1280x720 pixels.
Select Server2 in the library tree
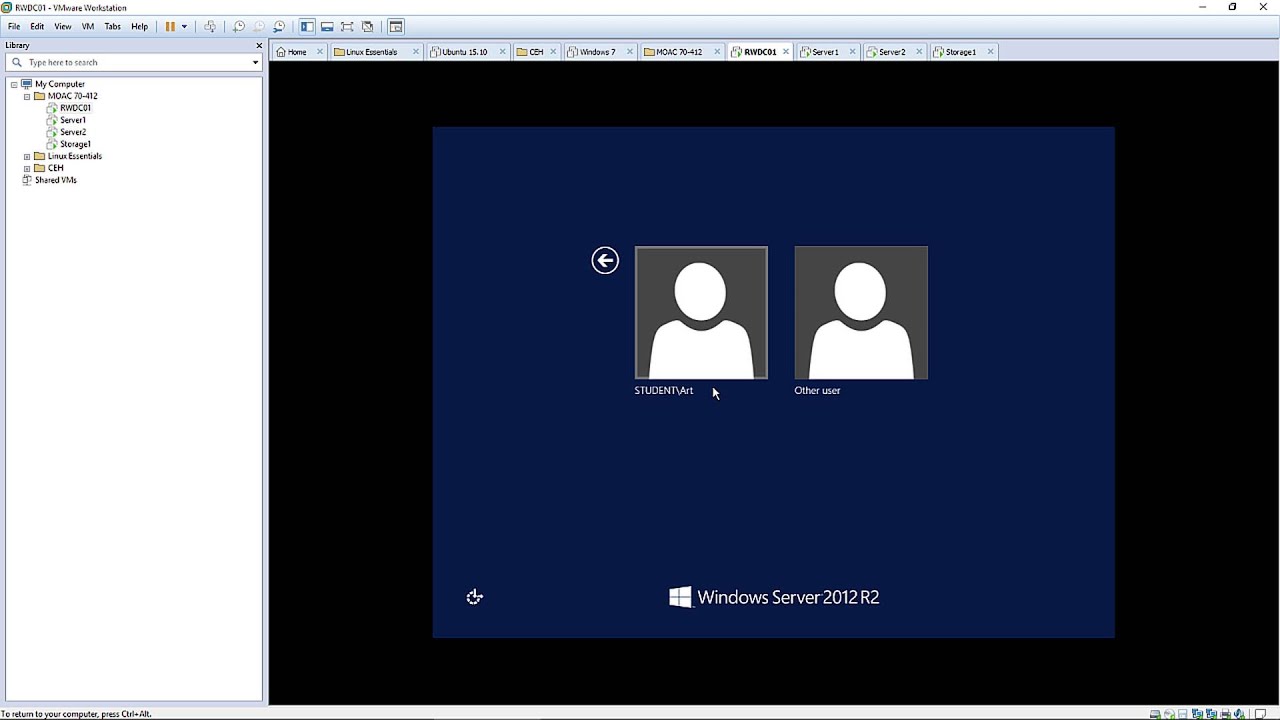[x=73, y=132]
